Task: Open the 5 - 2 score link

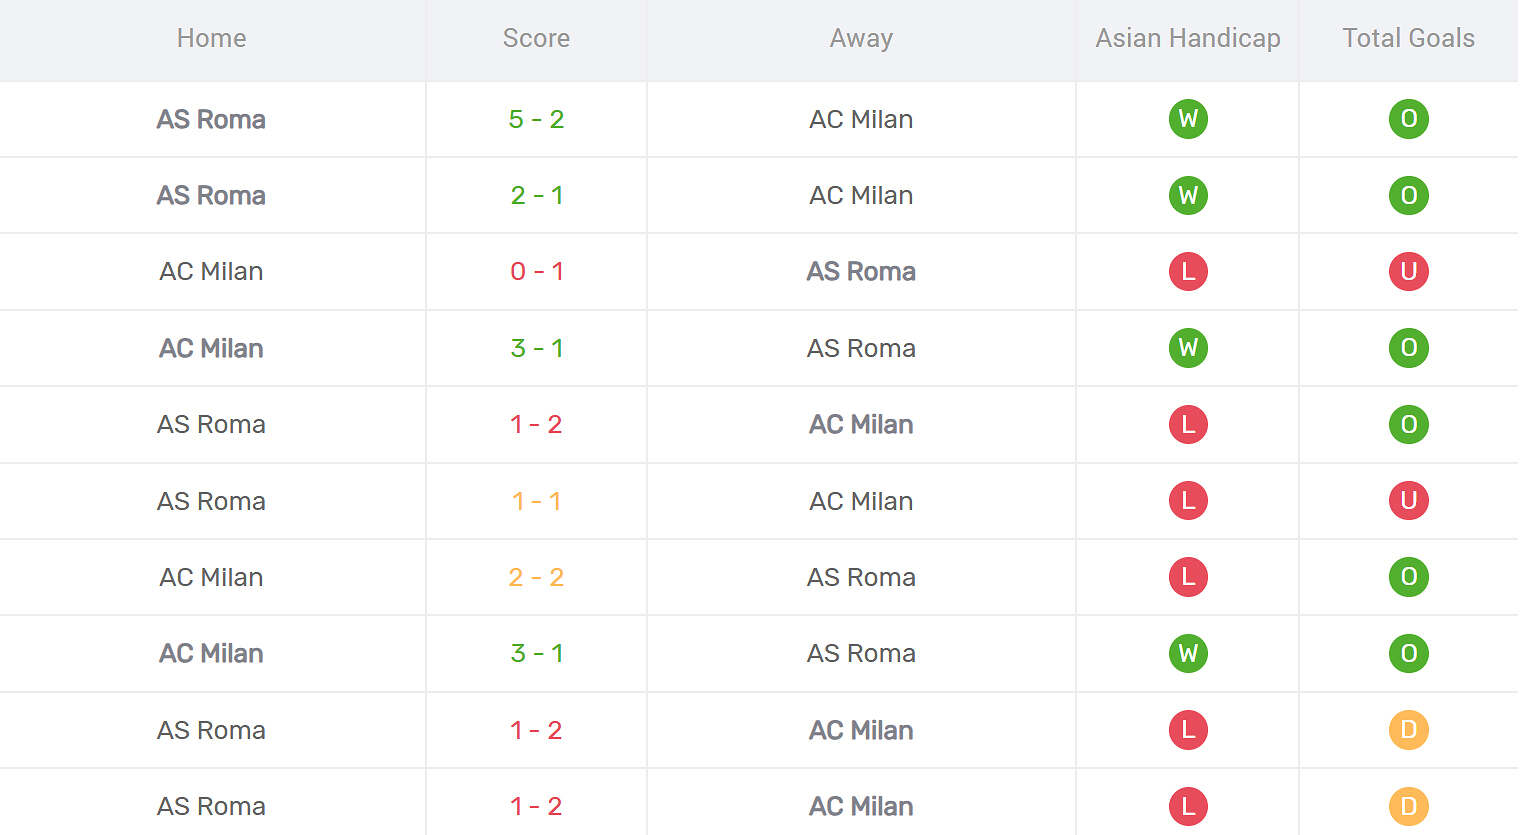Action: (536, 119)
